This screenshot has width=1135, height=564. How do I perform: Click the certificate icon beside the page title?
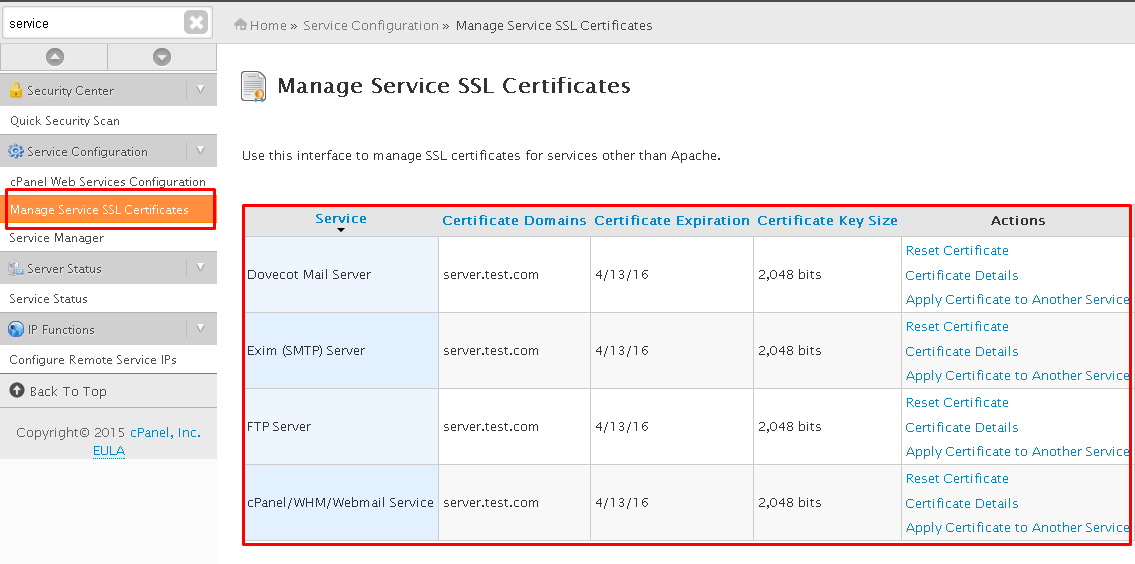coord(253,86)
